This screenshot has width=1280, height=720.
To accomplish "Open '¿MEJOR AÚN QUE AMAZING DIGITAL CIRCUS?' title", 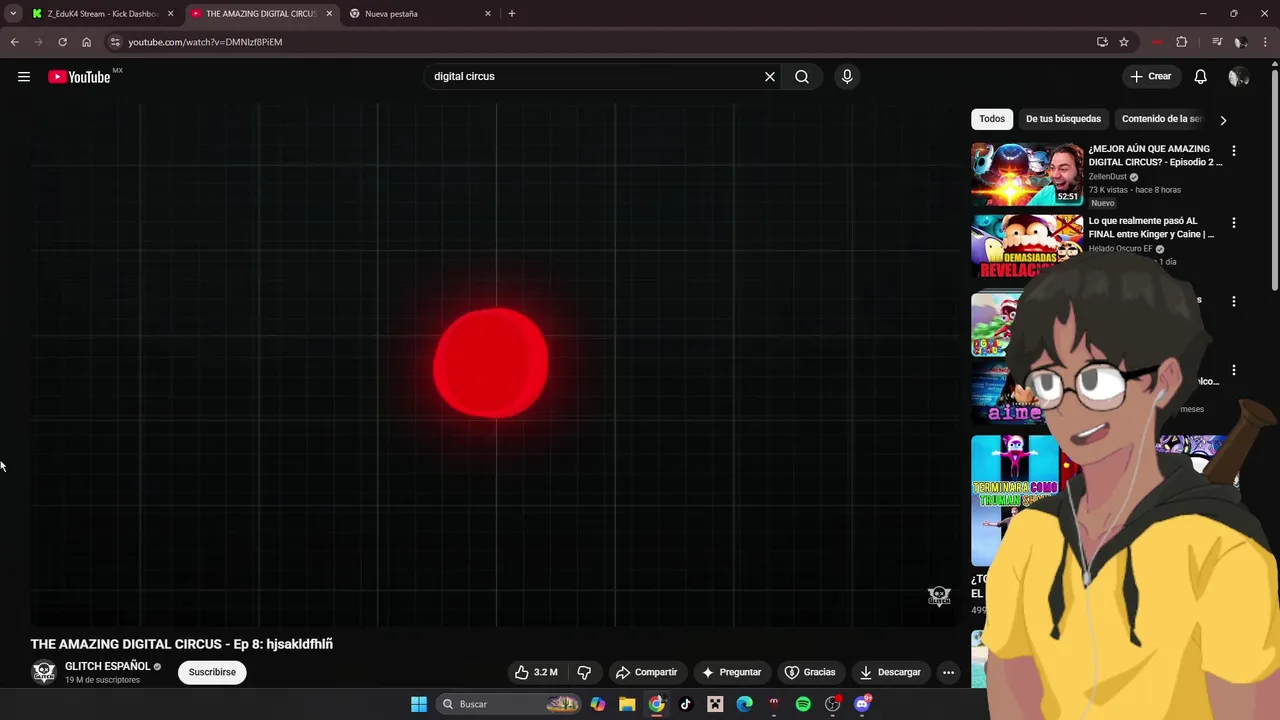I will (x=1155, y=155).
